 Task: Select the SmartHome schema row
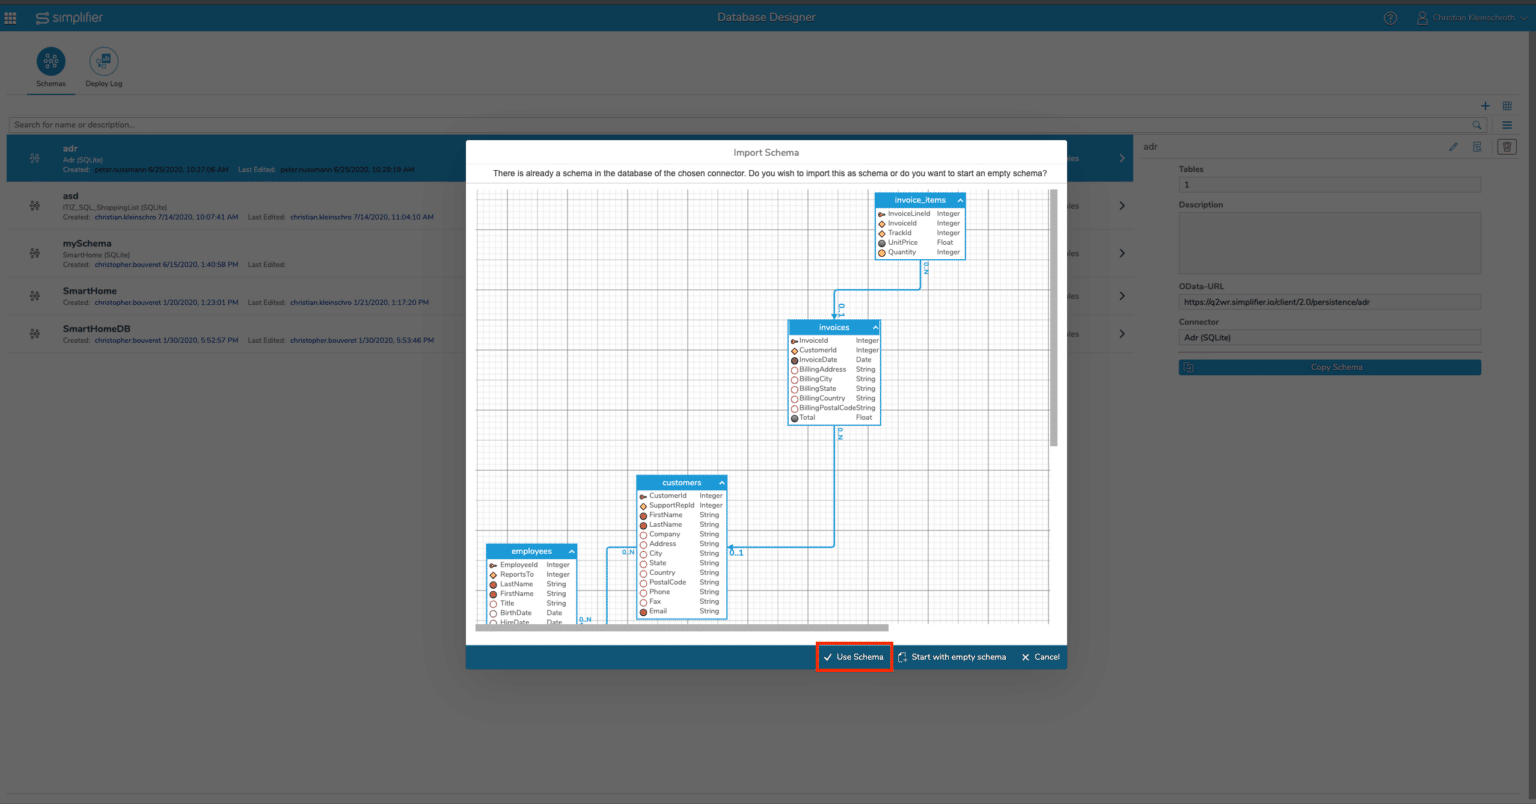[570, 296]
